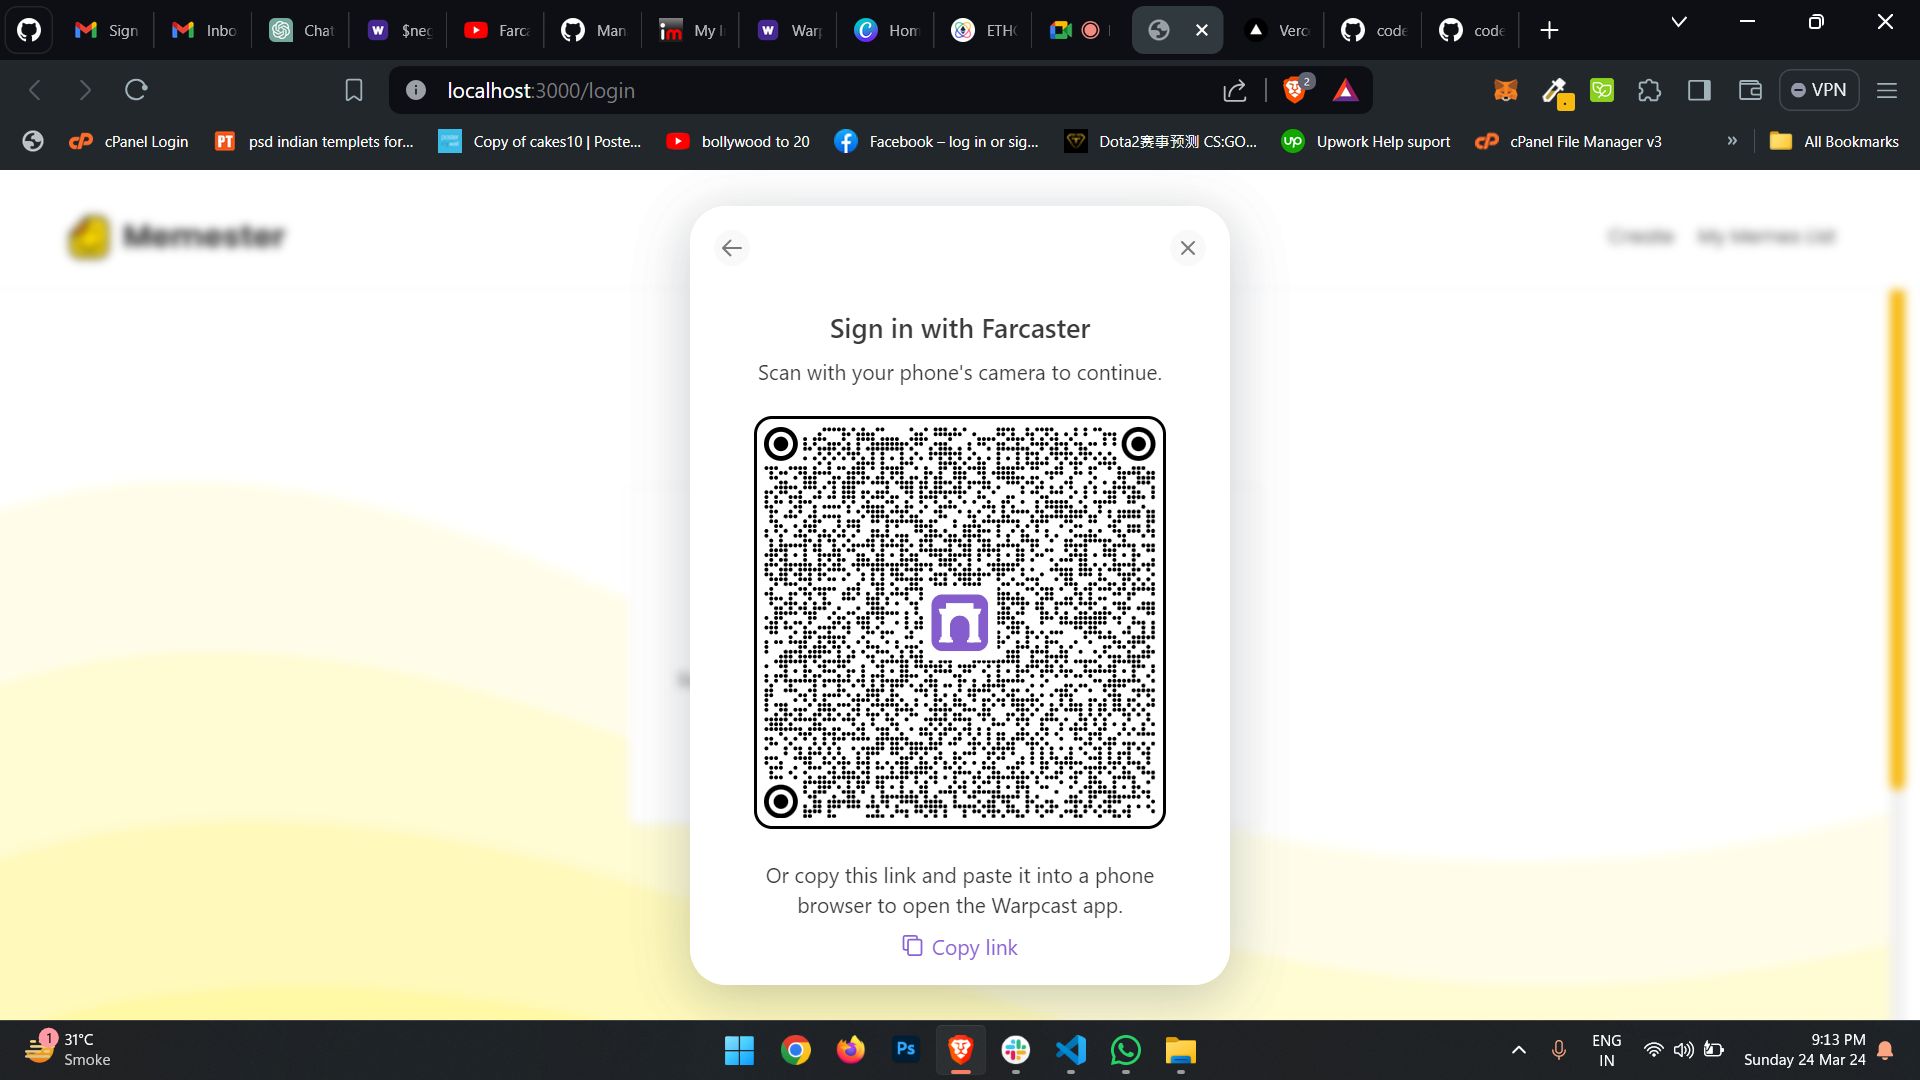Open File Explorer from taskbar
This screenshot has width=1920, height=1080.
(1180, 1050)
